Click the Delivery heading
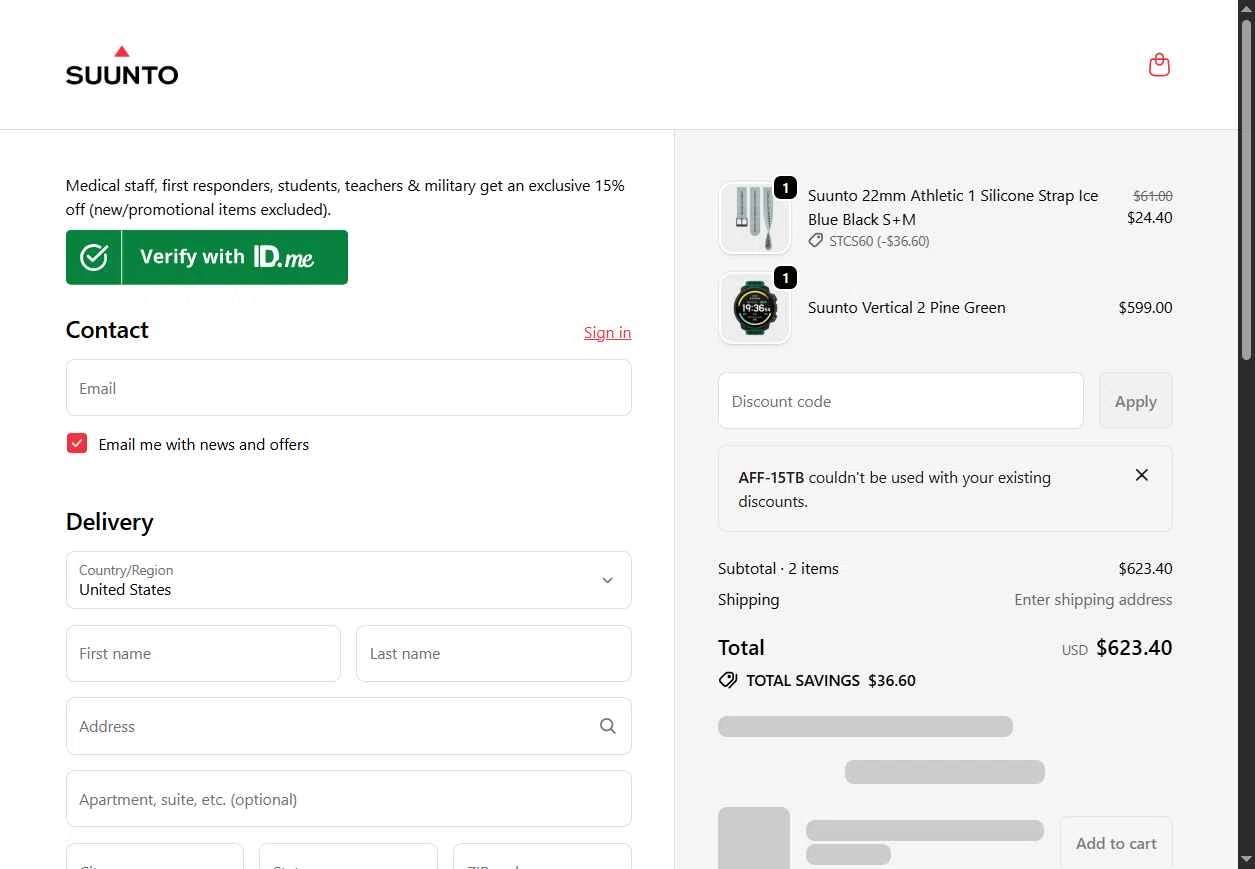This screenshot has height=869, width=1255. tap(110, 522)
